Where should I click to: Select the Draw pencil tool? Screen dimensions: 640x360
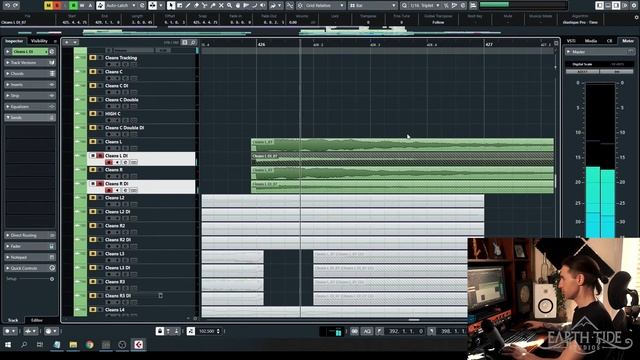[x=188, y=5]
